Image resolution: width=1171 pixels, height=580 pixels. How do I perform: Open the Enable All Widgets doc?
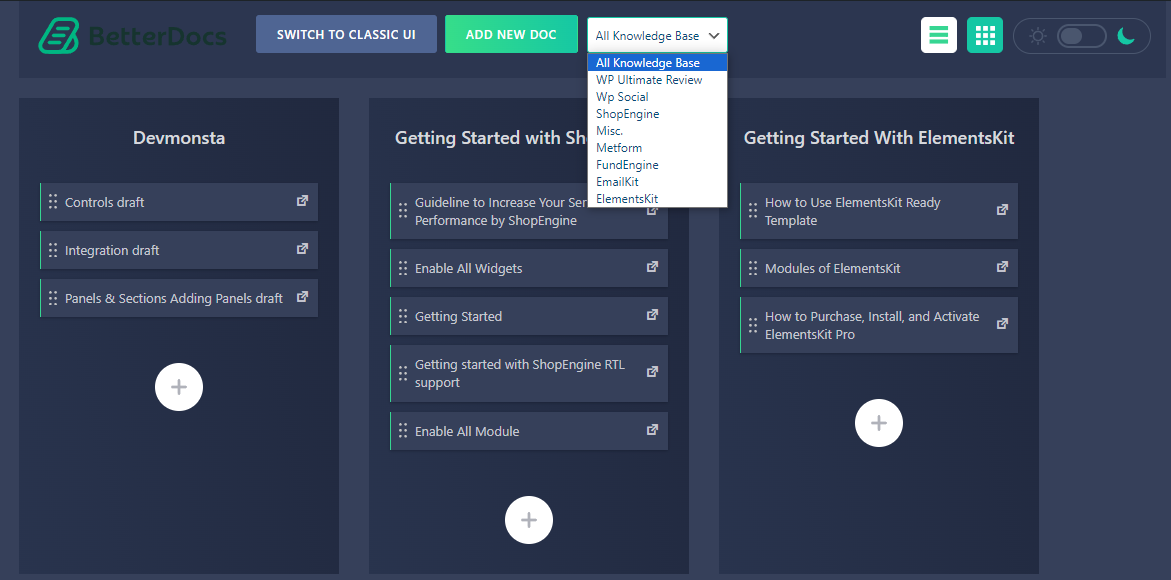point(468,268)
